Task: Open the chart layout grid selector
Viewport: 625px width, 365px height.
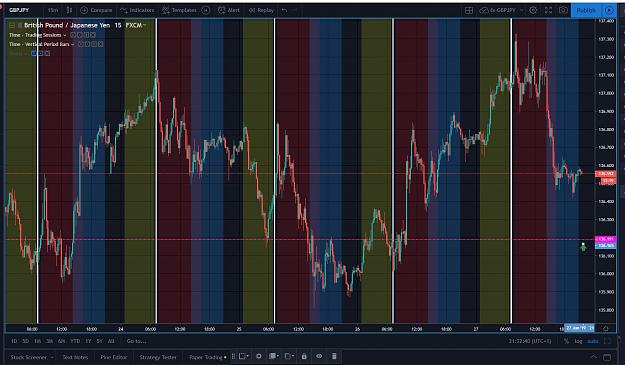Action: (x=469, y=10)
